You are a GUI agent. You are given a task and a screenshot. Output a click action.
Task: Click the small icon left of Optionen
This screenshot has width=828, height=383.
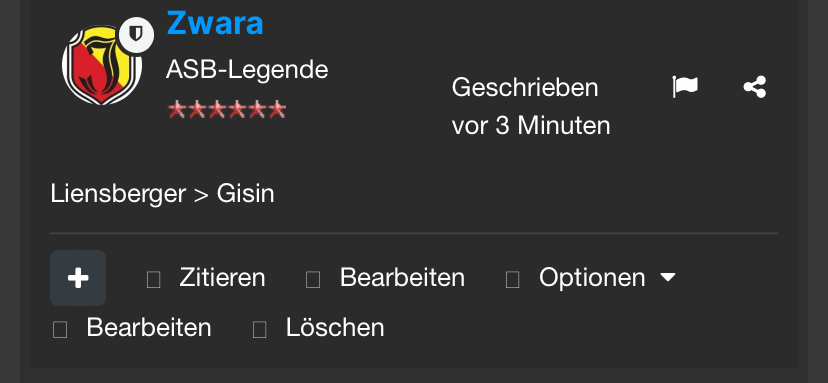click(512, 279)
